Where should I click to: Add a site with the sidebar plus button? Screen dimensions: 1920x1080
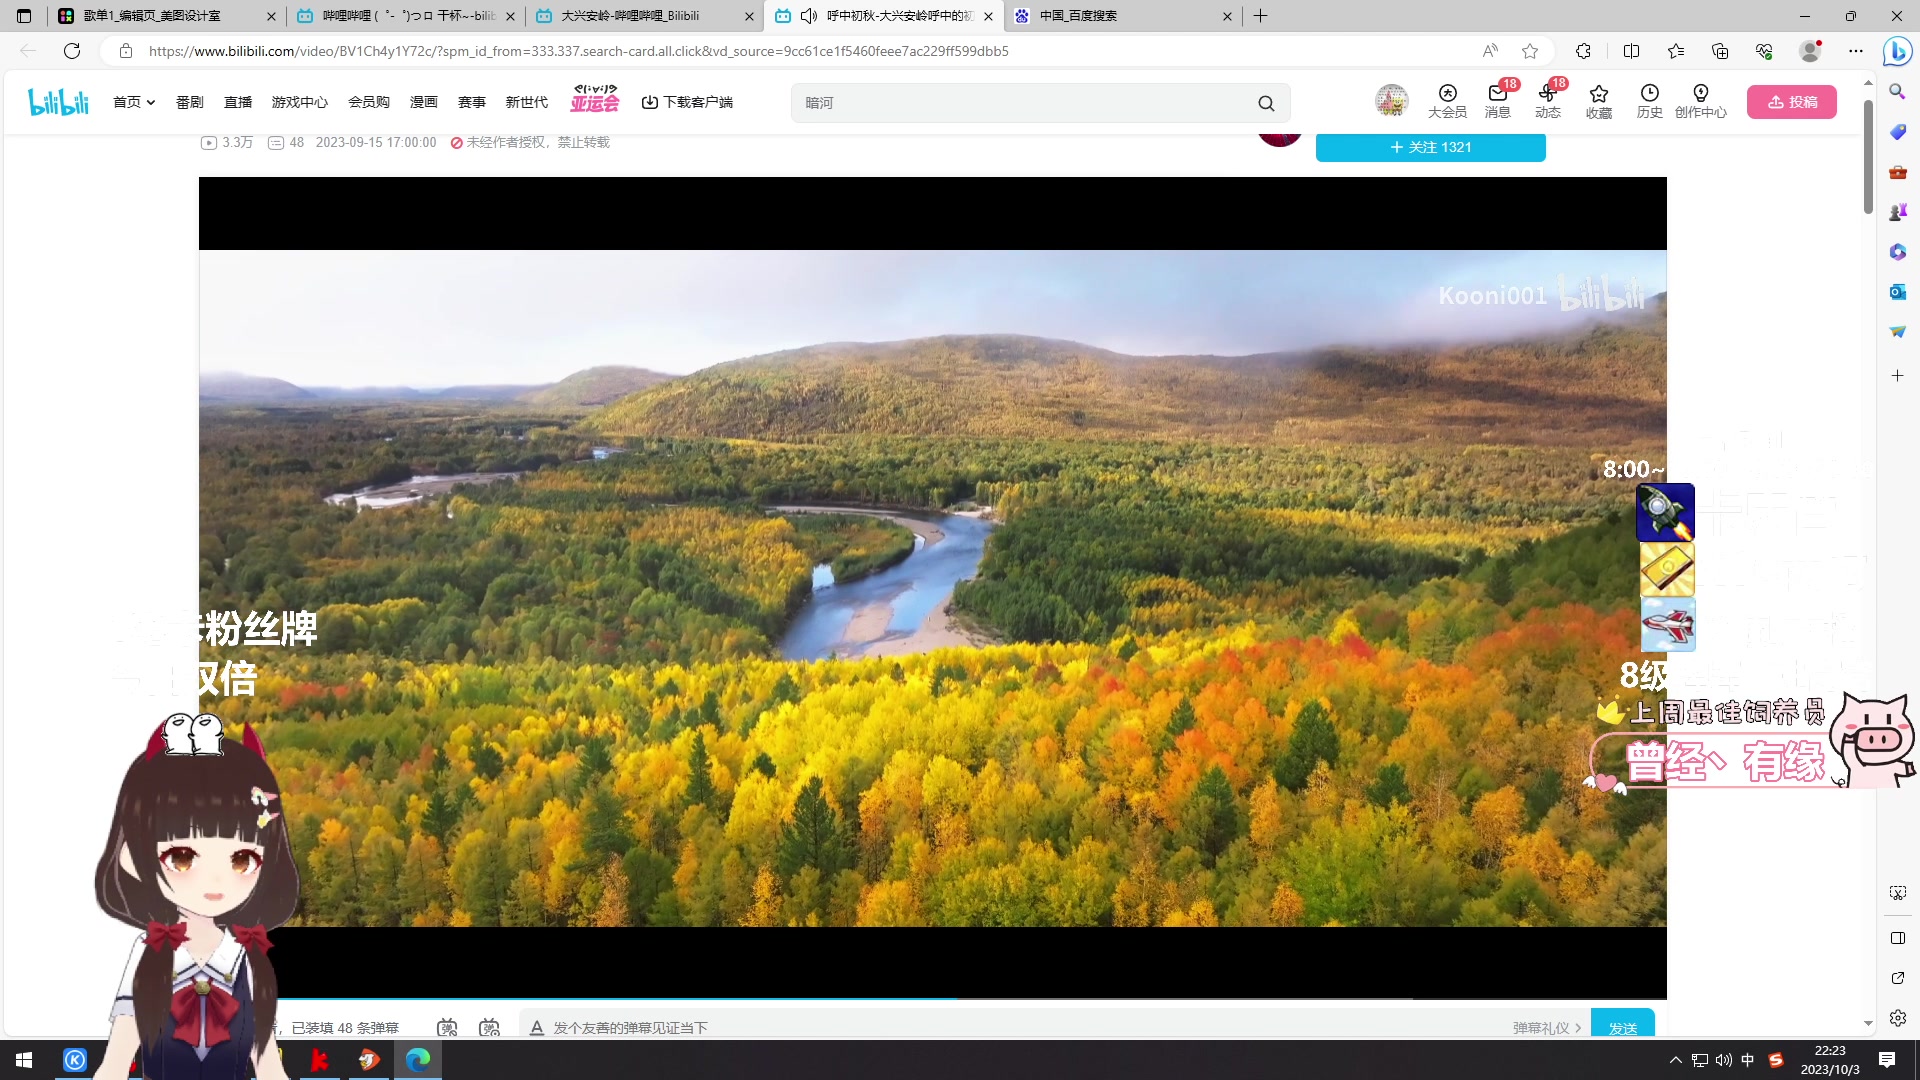(x=1897, y=375)
